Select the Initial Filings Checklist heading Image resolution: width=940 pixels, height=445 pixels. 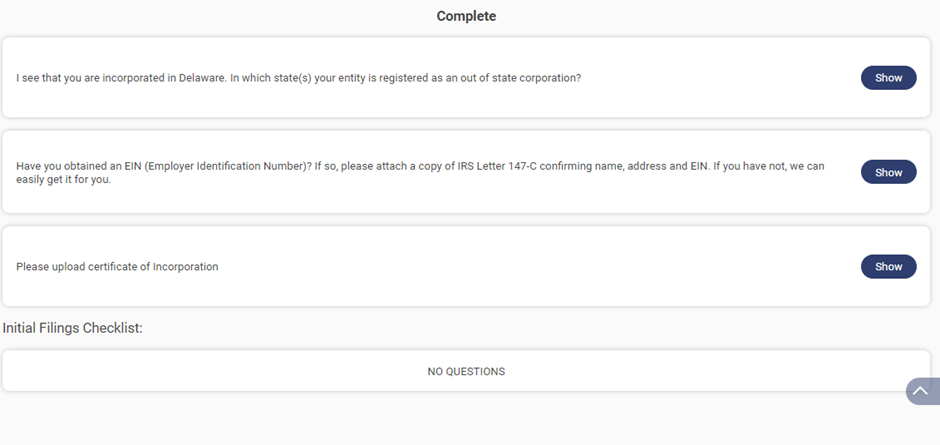(x=73, y=328)
